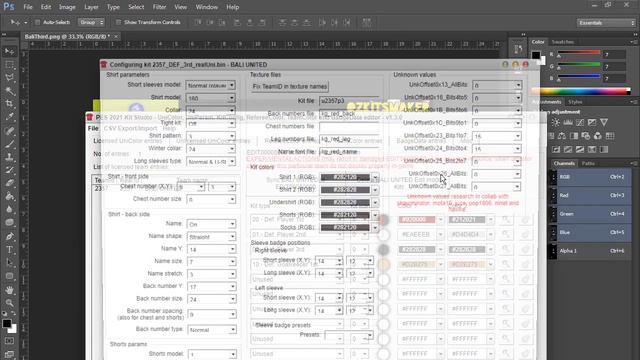Open the Window menu
The width and height of the screenshot is (640, 360).
click(x=207, y=7)
